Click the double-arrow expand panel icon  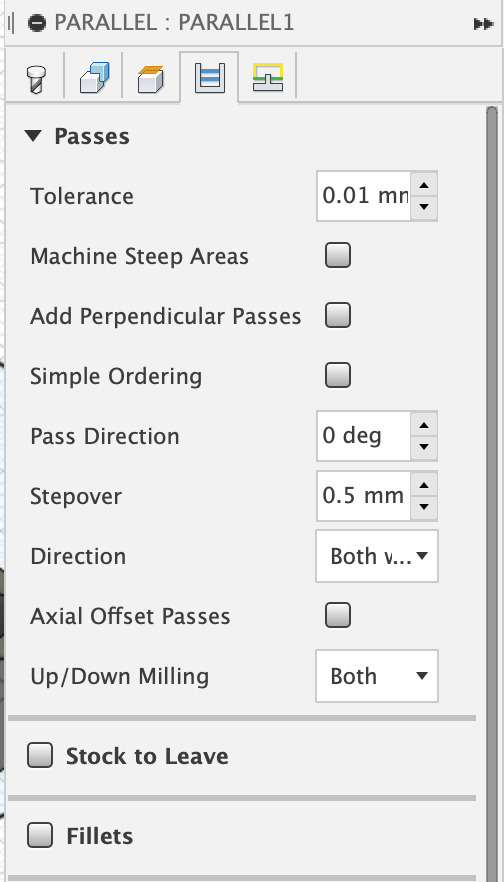point(483,24)
